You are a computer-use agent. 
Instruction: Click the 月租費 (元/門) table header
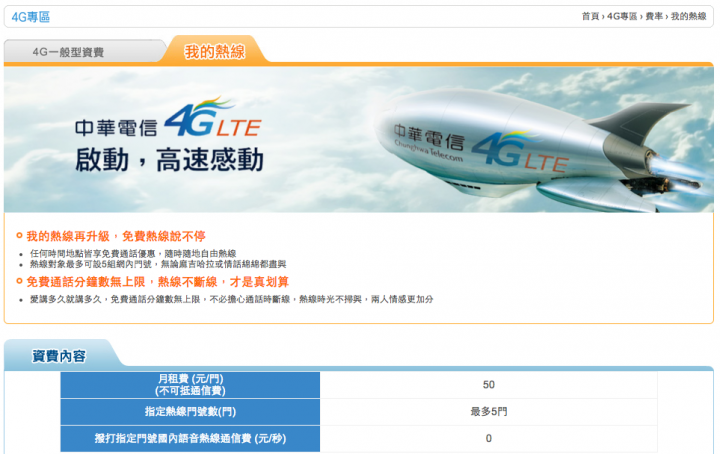point(190,385)
